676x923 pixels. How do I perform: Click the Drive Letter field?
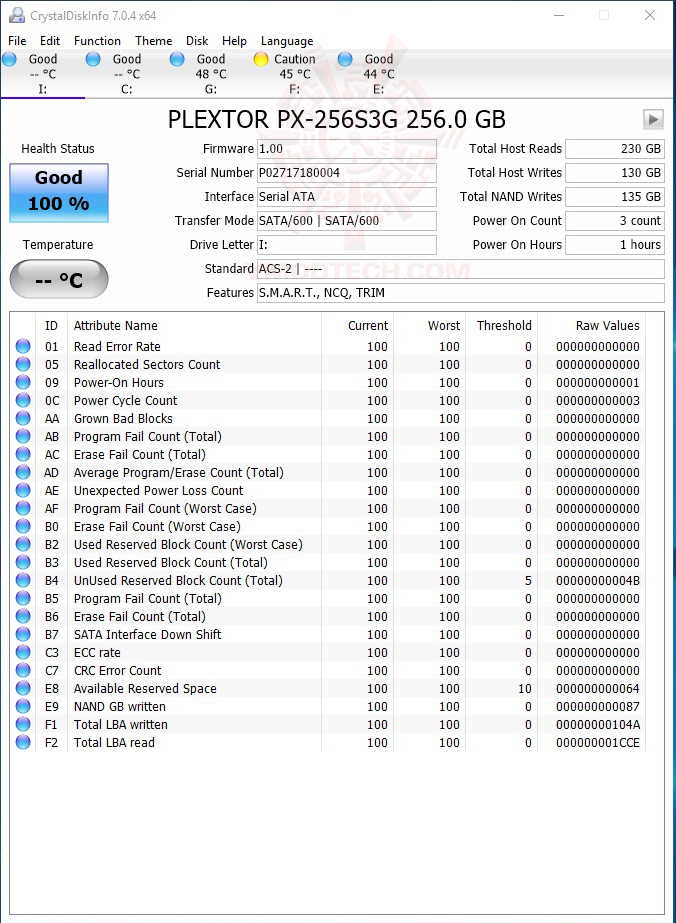(x=347, y=244)
